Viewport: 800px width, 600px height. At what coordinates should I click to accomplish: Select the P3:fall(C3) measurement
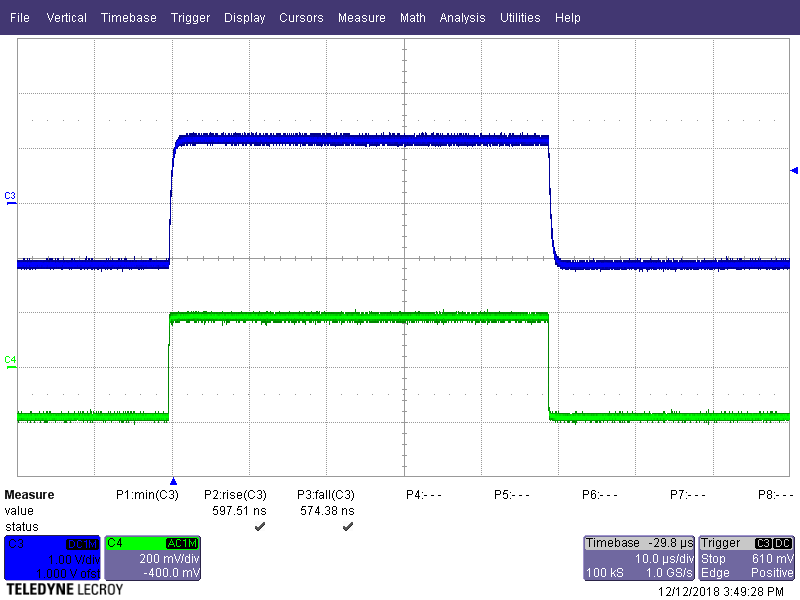326,495
